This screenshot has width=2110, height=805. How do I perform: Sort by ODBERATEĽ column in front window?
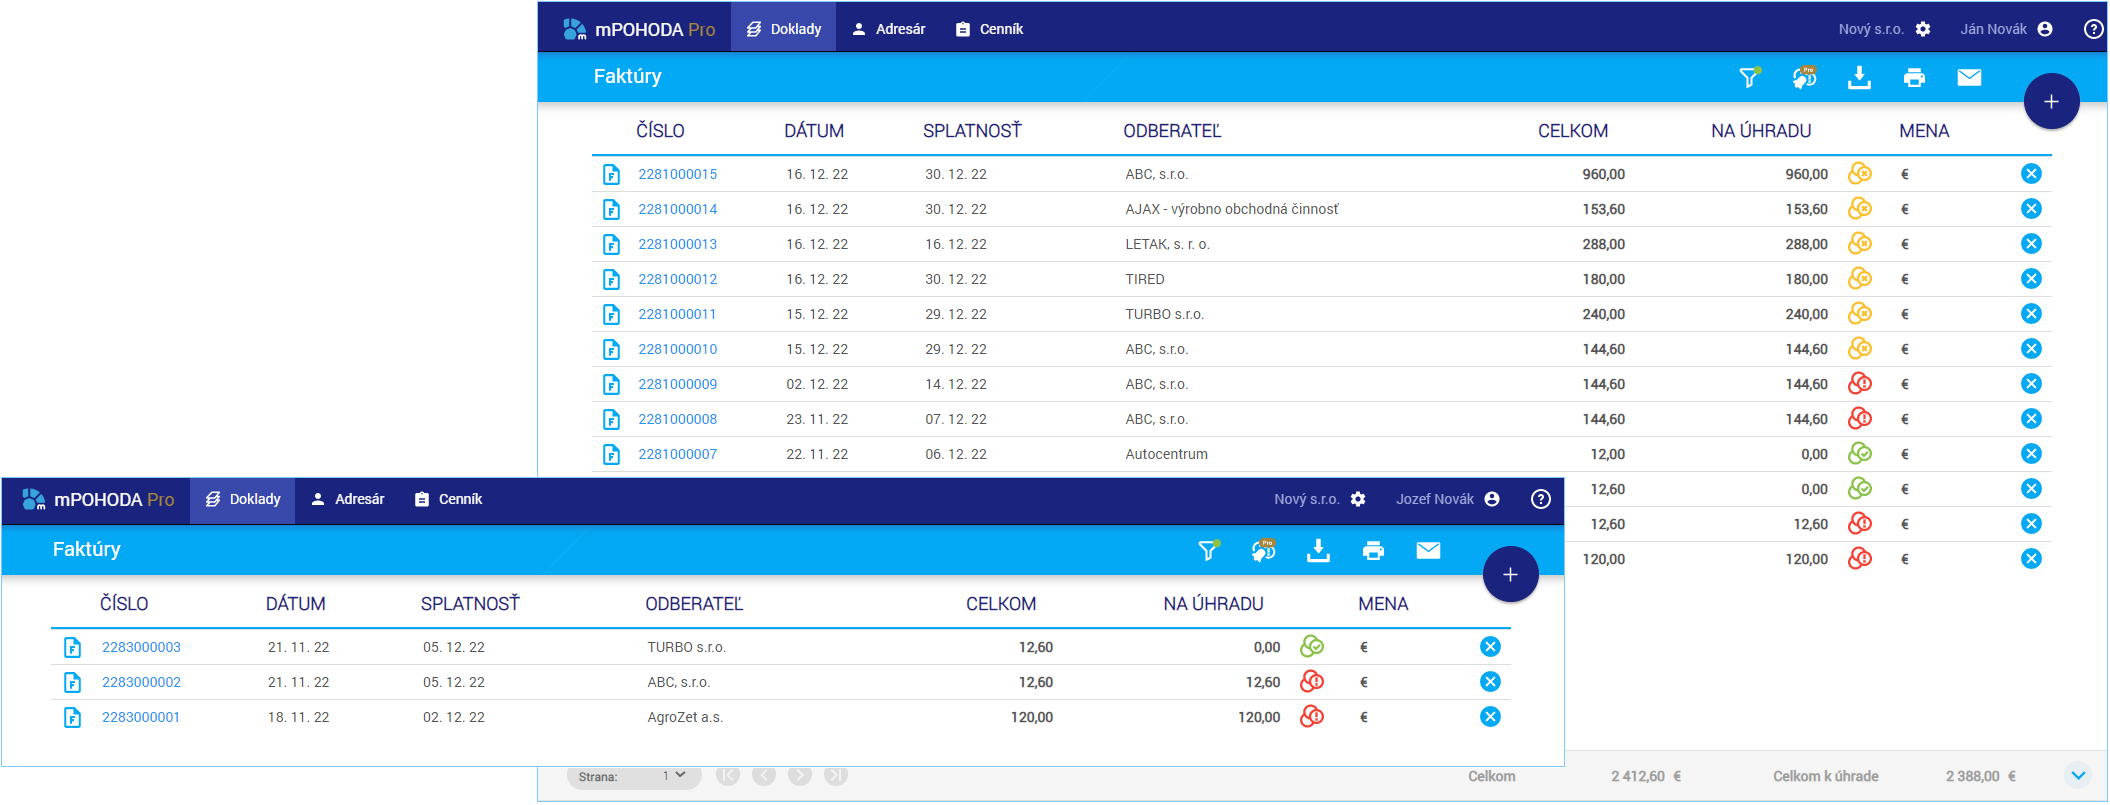[694, 604]
